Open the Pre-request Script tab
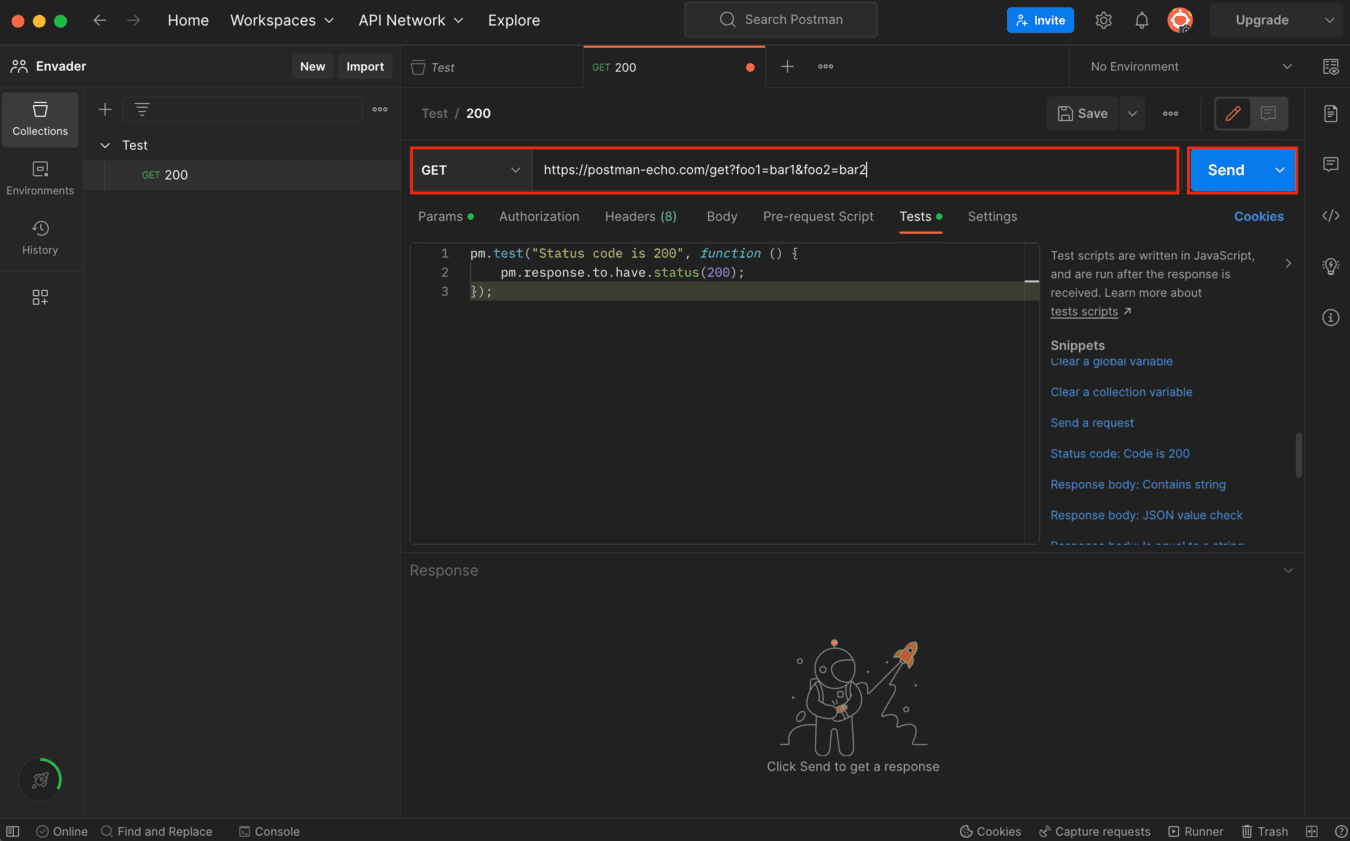Viewport: 1350px width, 841px height. (x=817, y=216)
